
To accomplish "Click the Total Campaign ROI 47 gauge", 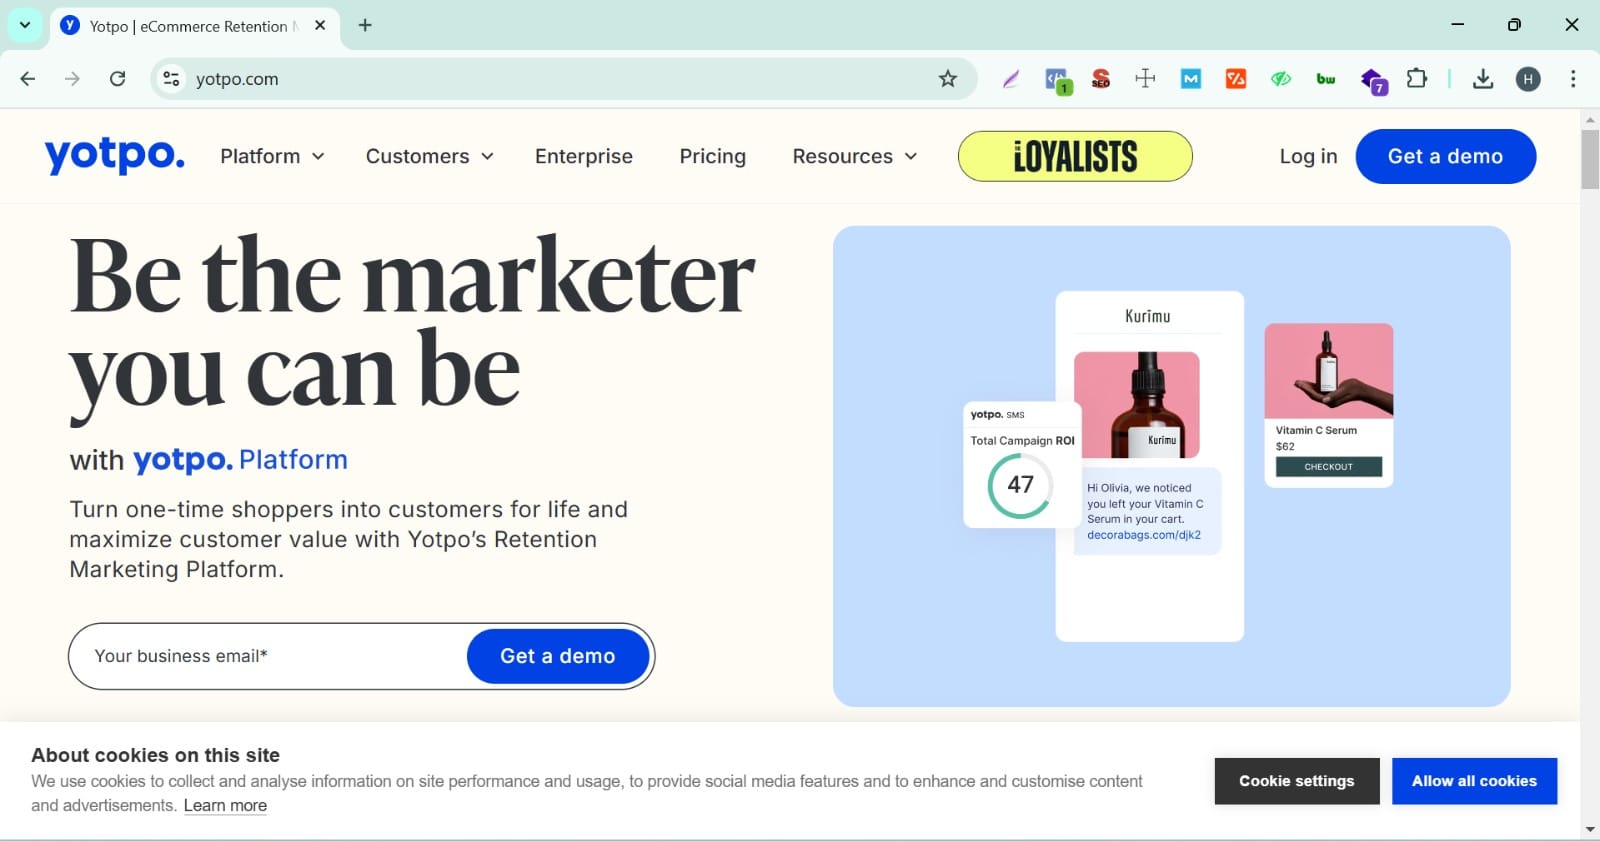I will click(x=1020, y=485).
